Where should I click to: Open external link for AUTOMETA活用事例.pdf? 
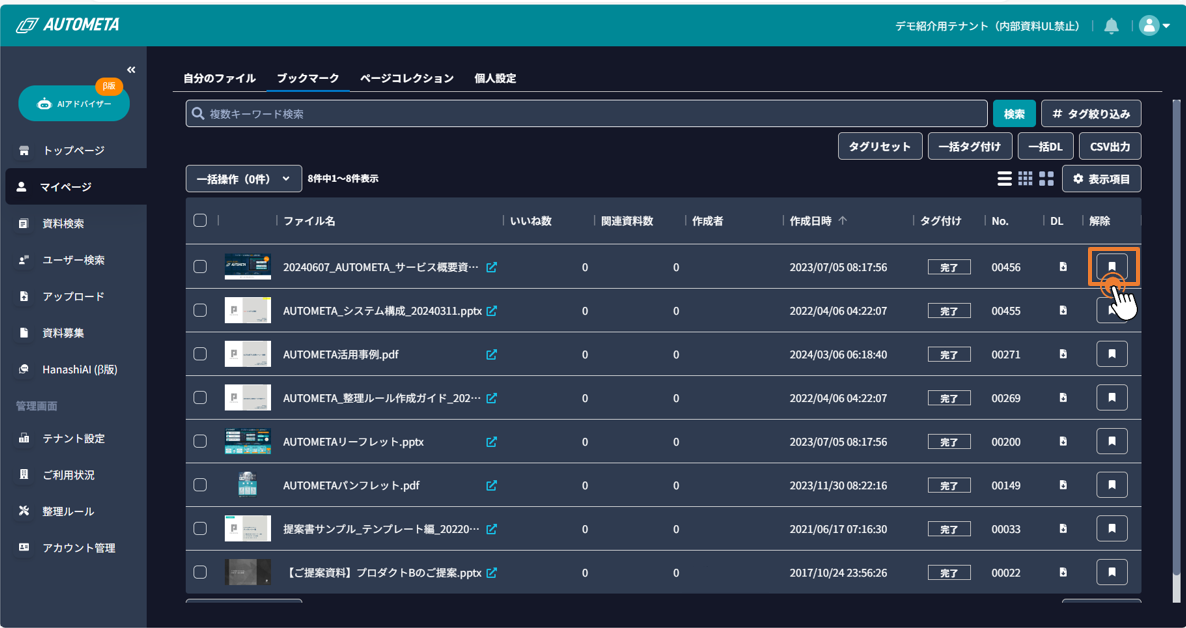[x=492, y=354]
